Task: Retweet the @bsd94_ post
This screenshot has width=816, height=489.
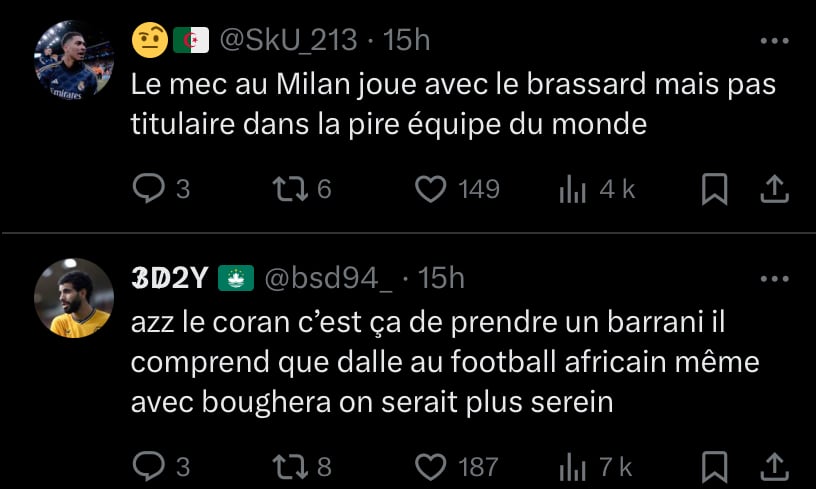Action: coord(287,466)
